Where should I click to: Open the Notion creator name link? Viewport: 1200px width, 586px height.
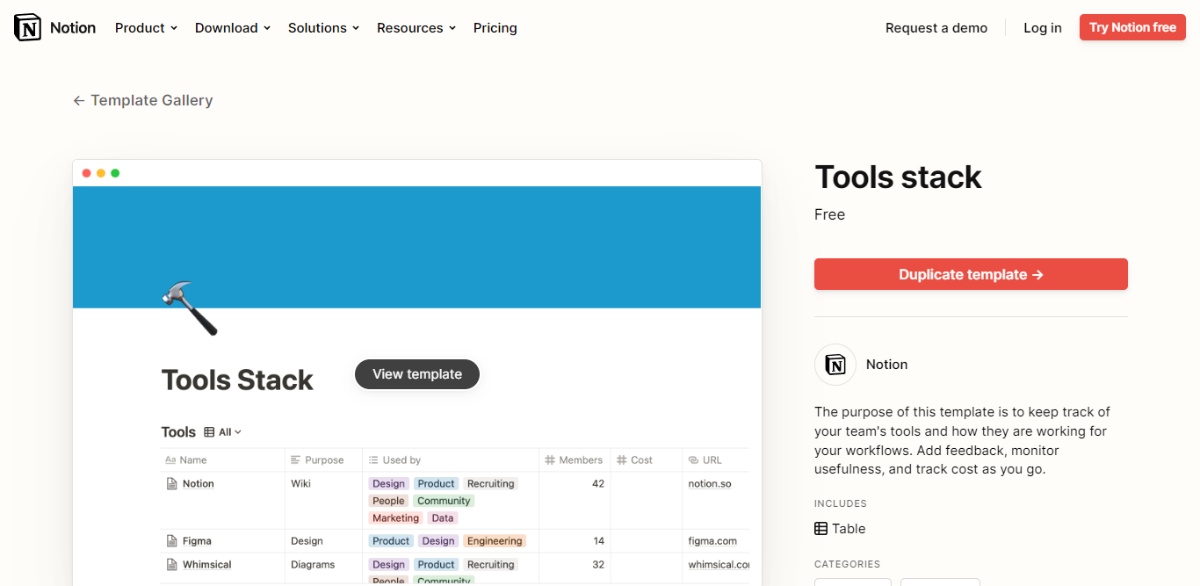(x=887, y=365)
